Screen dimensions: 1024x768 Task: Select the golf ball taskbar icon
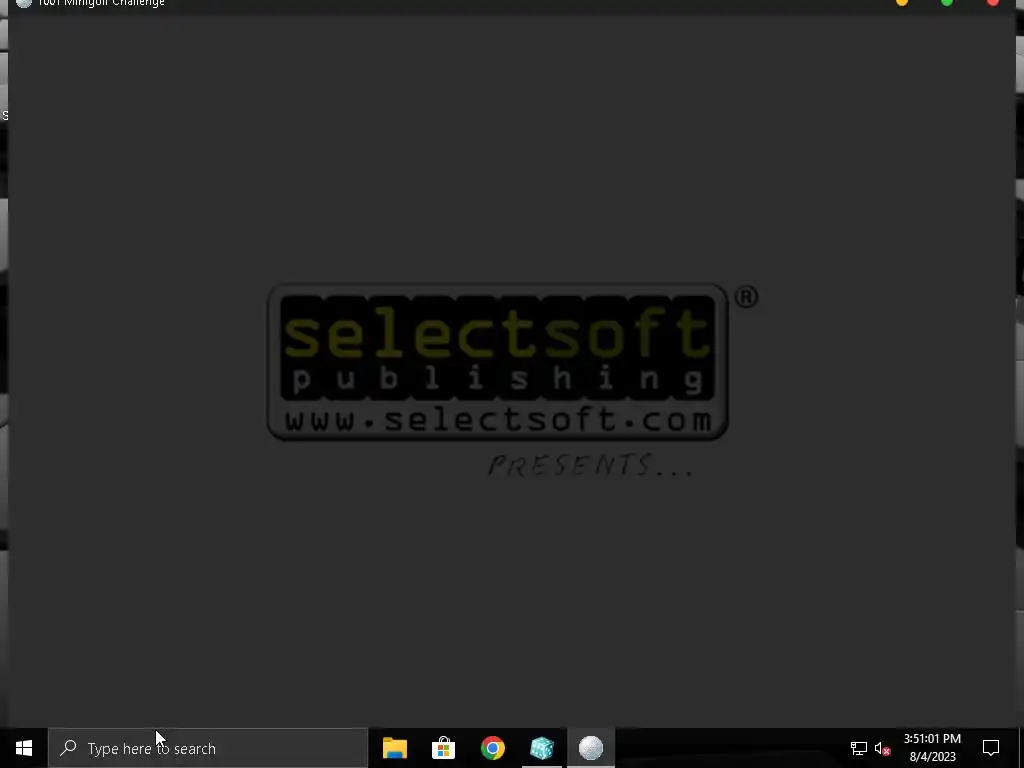point(590,748)
